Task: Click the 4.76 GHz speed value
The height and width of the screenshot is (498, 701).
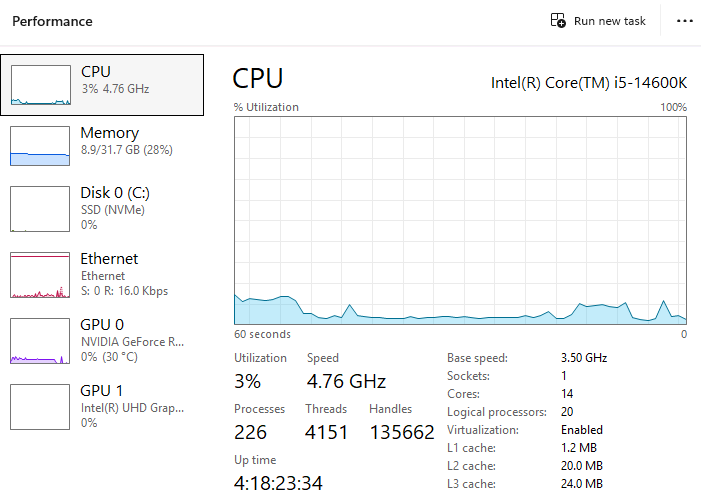Action: click(x=346, y=381)
